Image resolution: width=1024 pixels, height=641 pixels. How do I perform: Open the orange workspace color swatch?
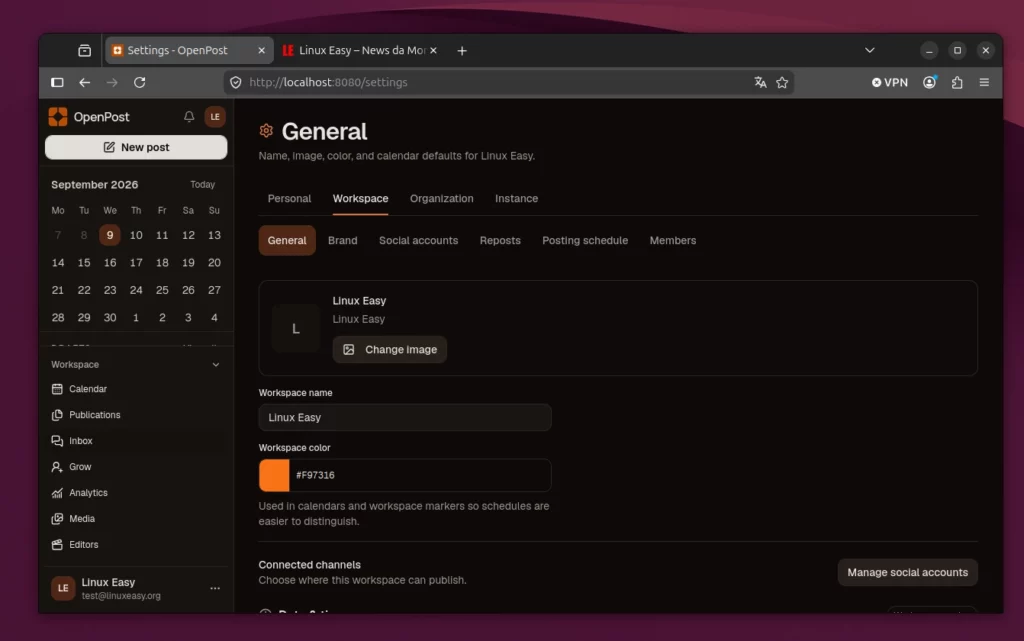(274, 475)
